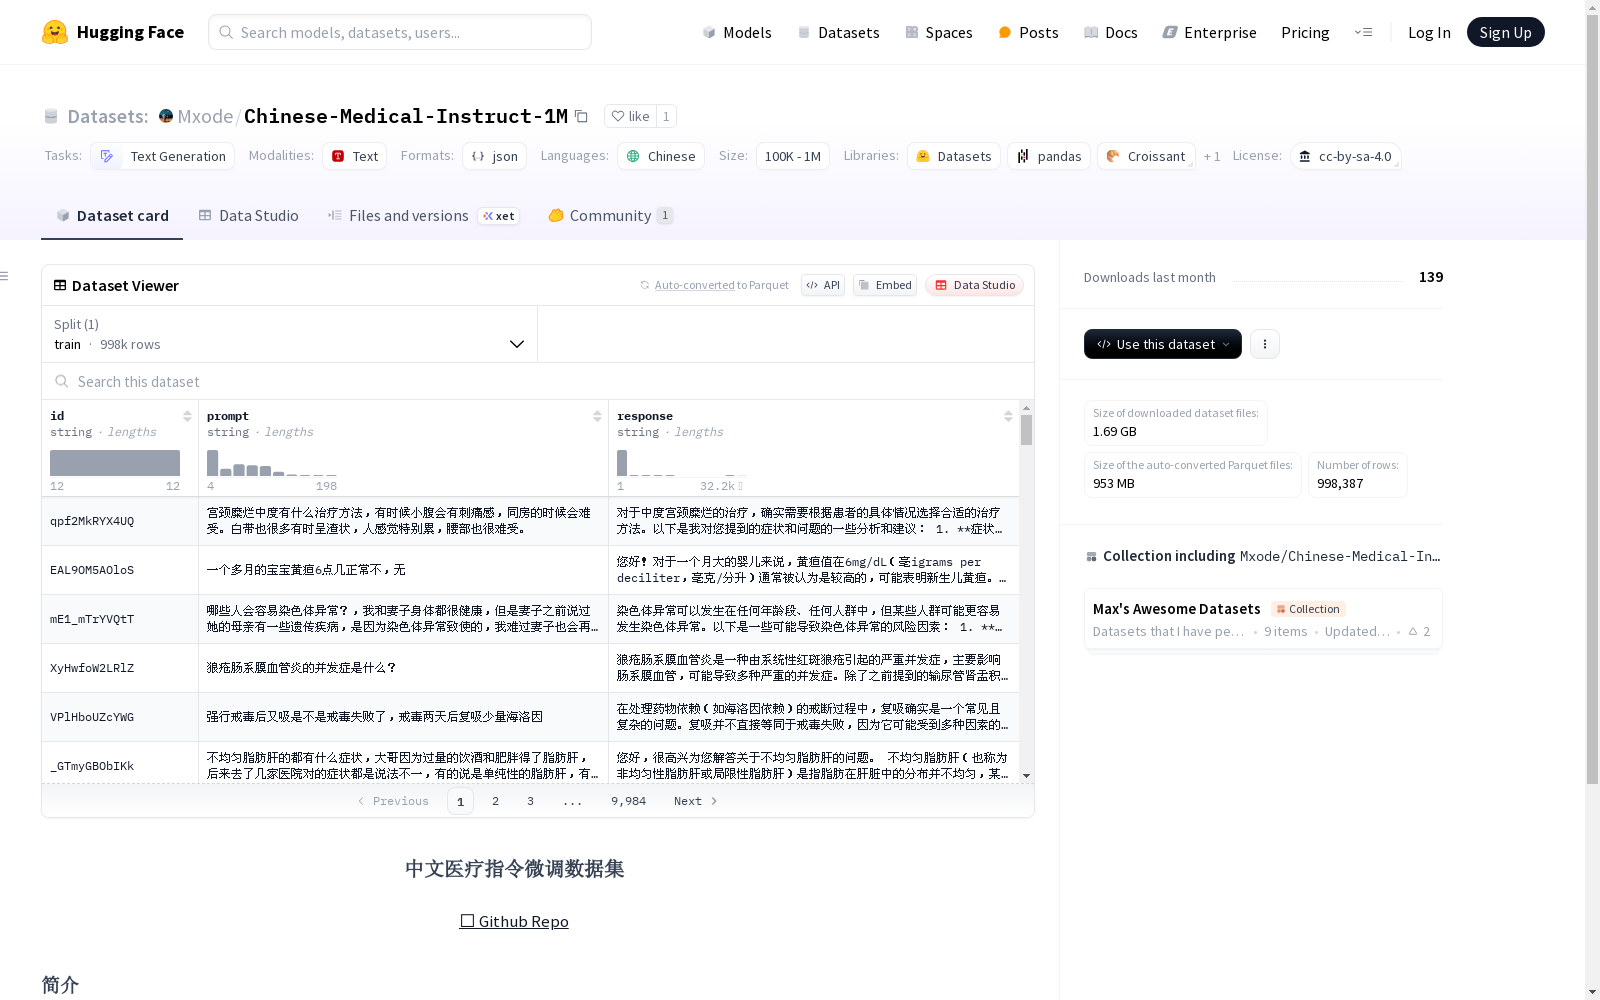Click the Text Generation task tag

[163, 156]
